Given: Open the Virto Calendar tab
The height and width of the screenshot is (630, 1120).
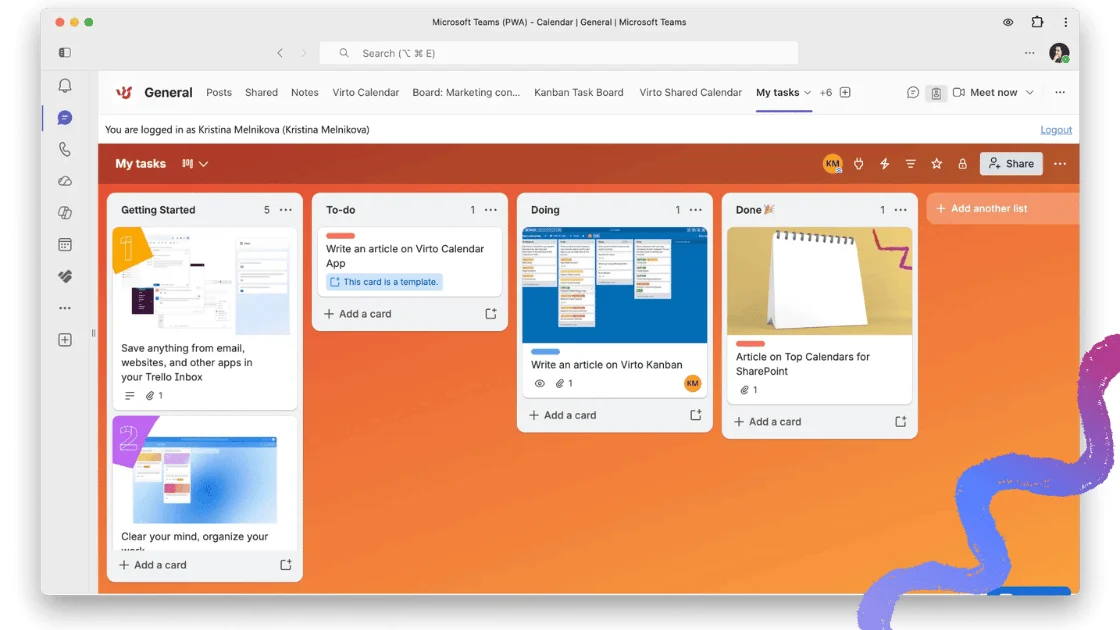Looking at the screenshot, I should click(366, 92).
